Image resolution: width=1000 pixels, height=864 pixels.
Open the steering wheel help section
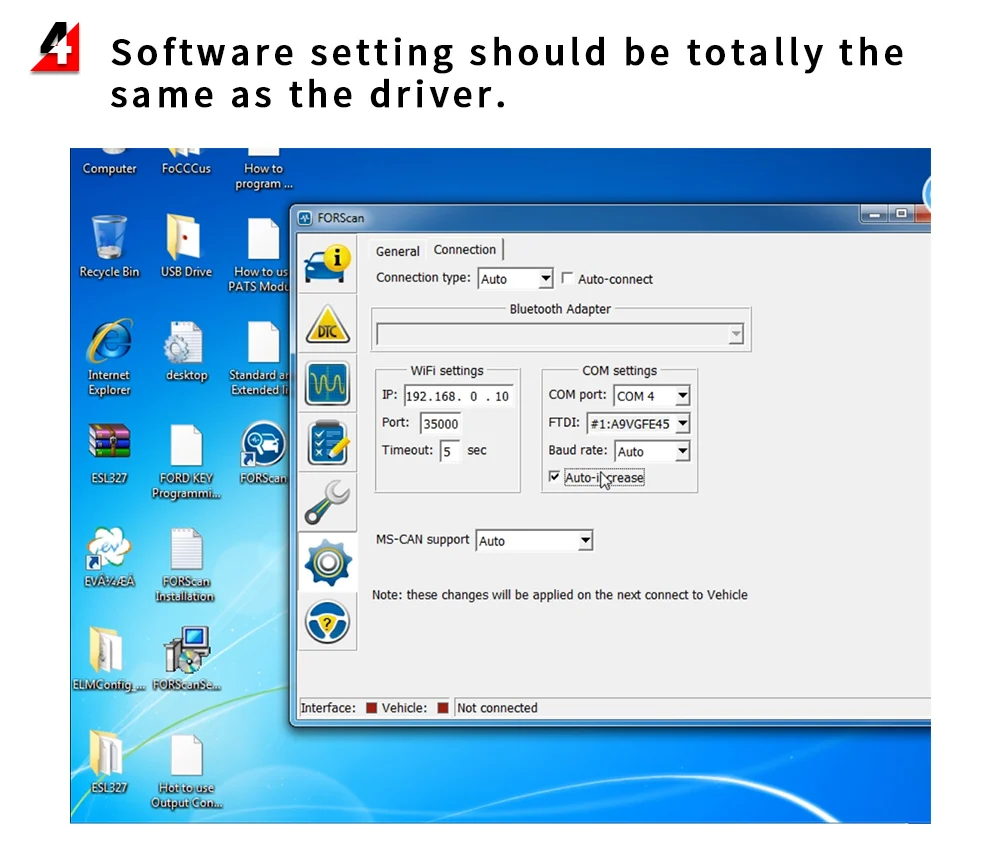(x=327, y=622)
